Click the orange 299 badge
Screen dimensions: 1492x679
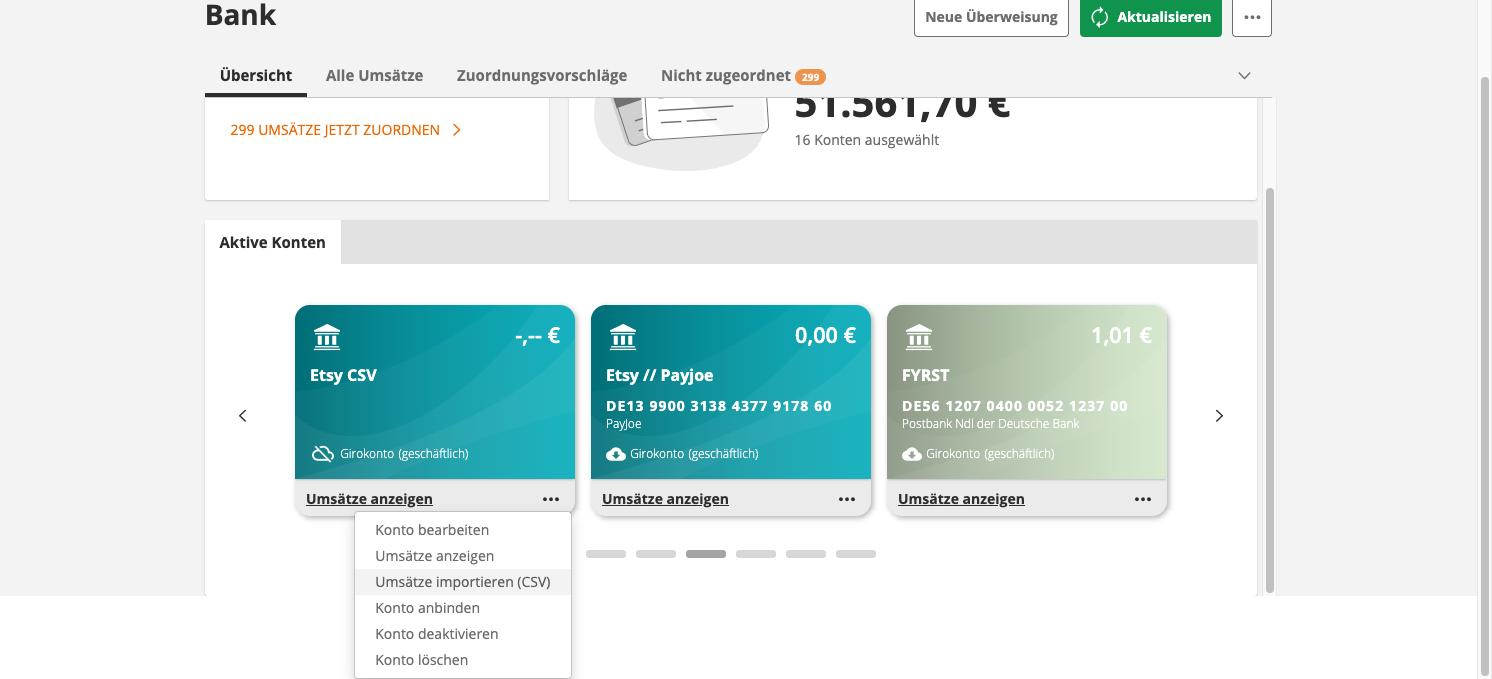pyautogui.click(x=810, y=76)
